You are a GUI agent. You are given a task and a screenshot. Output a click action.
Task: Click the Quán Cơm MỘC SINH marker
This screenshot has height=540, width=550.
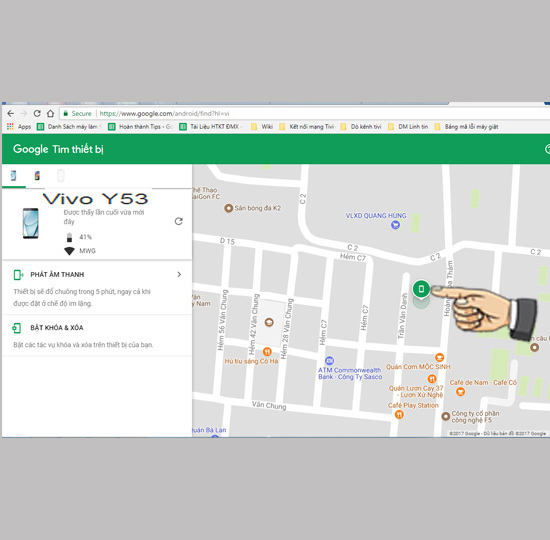tap(439, 358)
